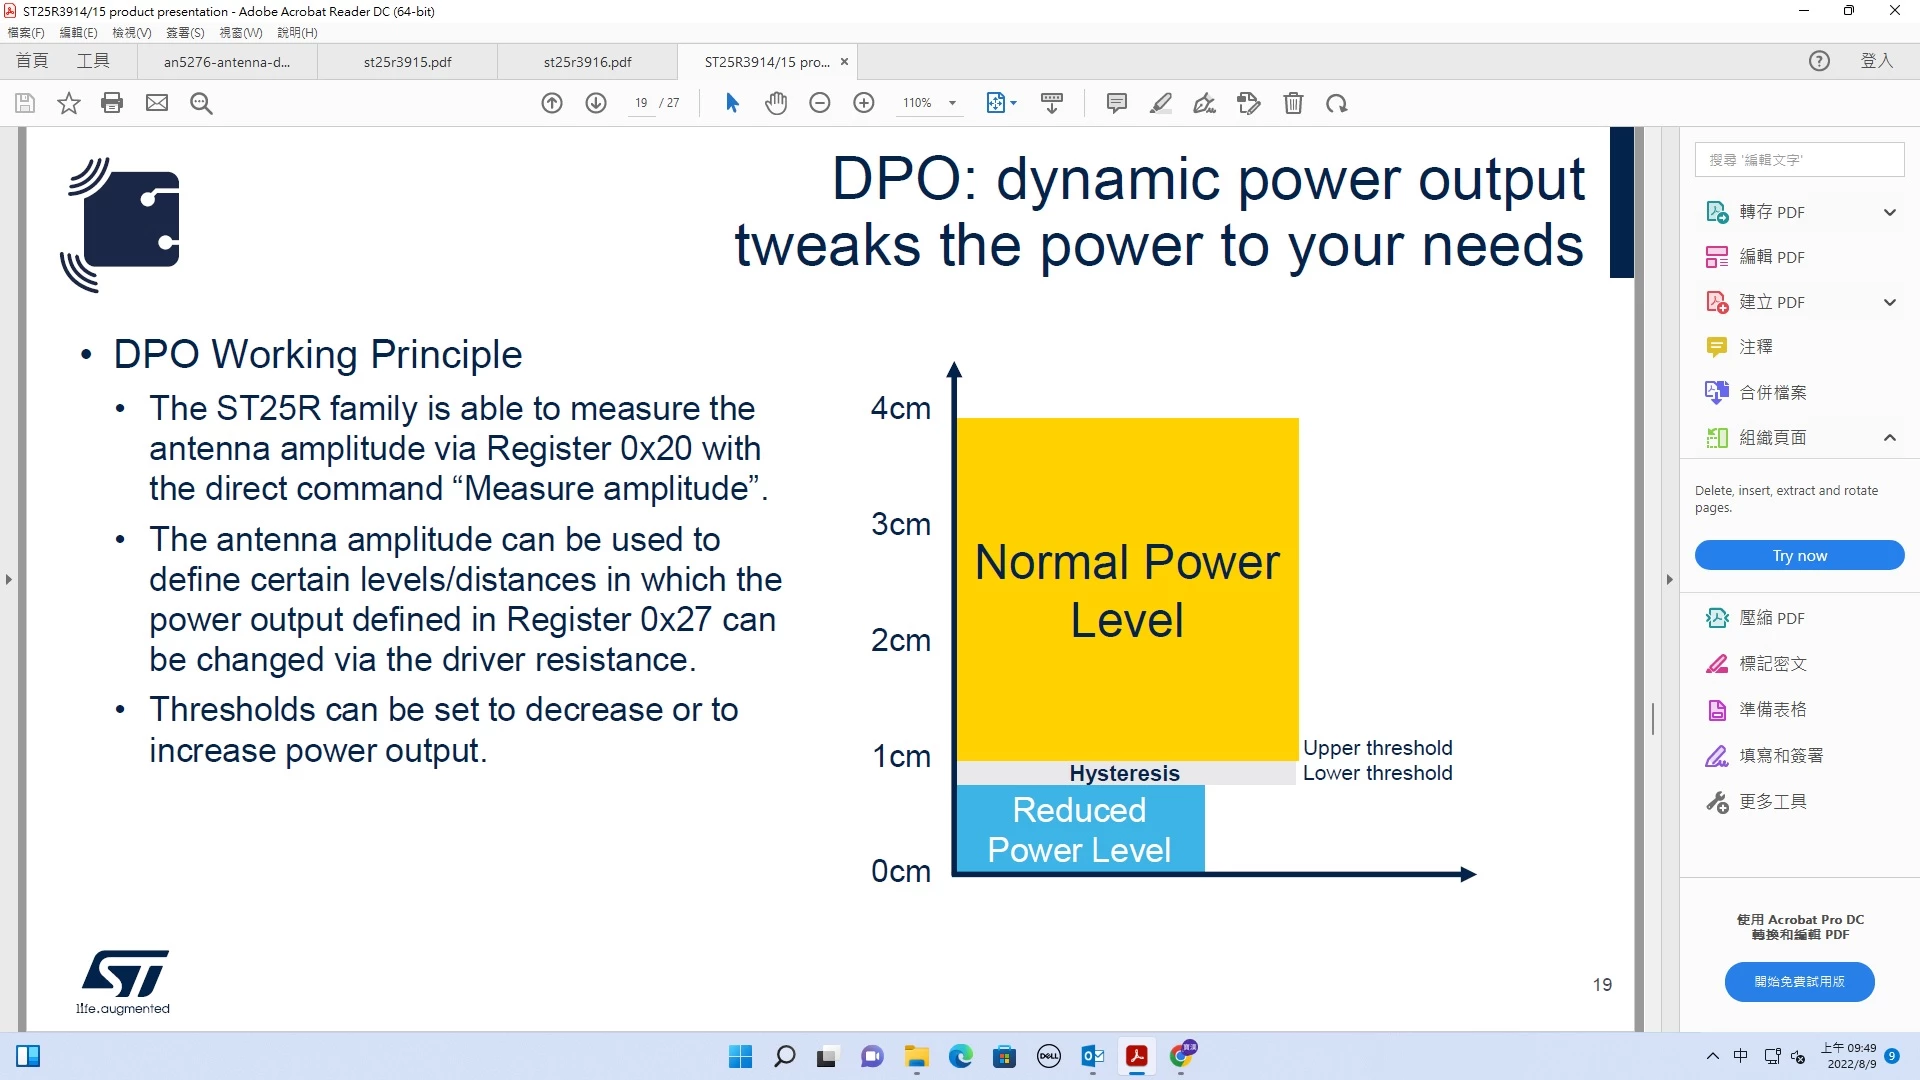Go to next page arrow
Screen dimensions: 1920x1080
point(596,103)
